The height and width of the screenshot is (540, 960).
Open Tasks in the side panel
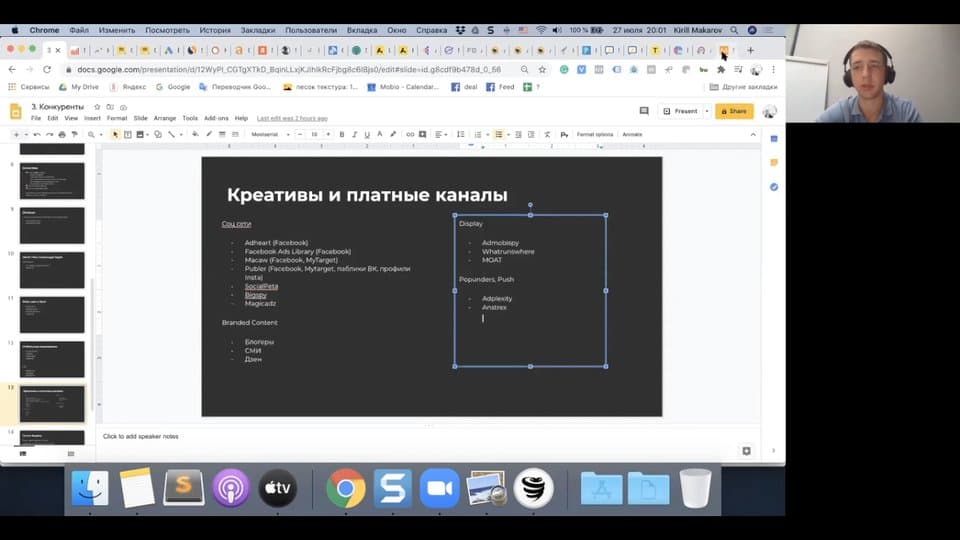pos(774,187)
